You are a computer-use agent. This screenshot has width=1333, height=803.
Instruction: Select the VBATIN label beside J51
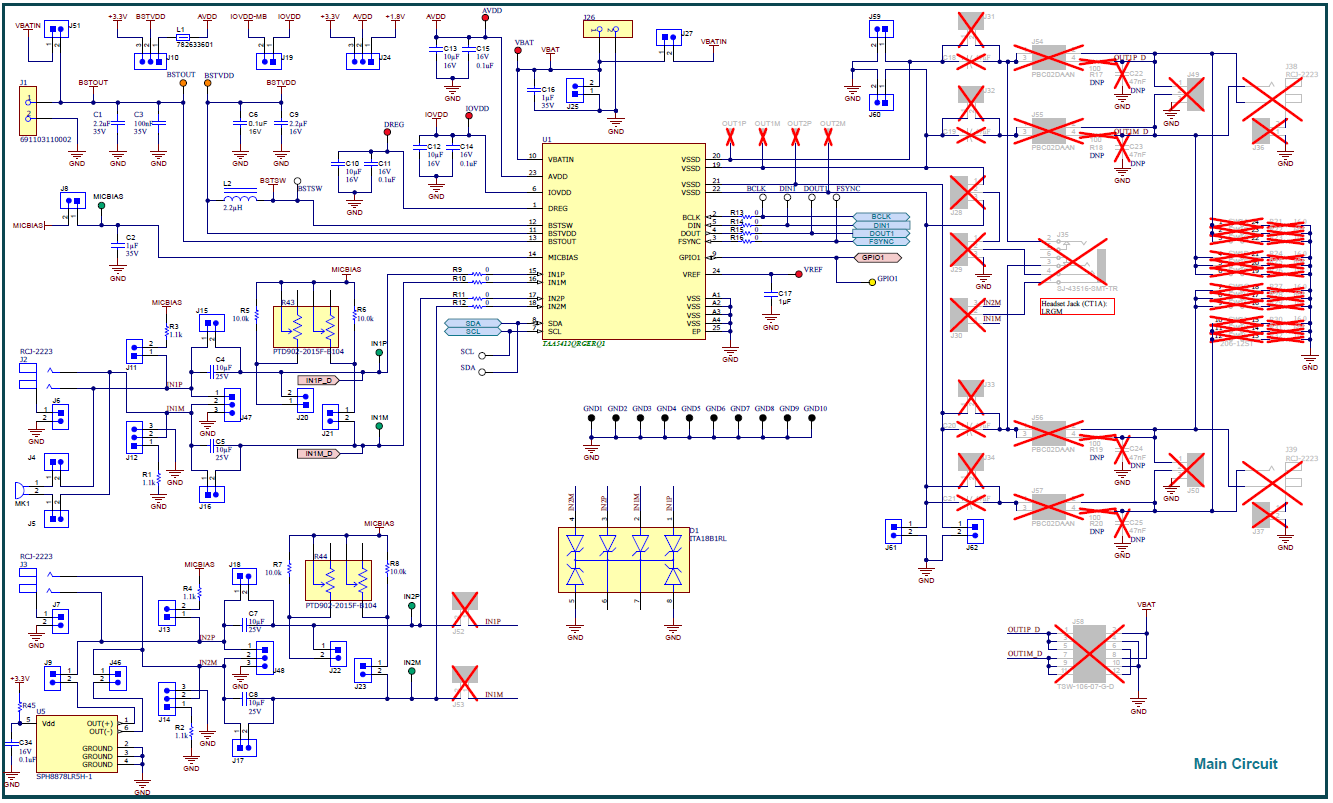click(x=29, y=25)
